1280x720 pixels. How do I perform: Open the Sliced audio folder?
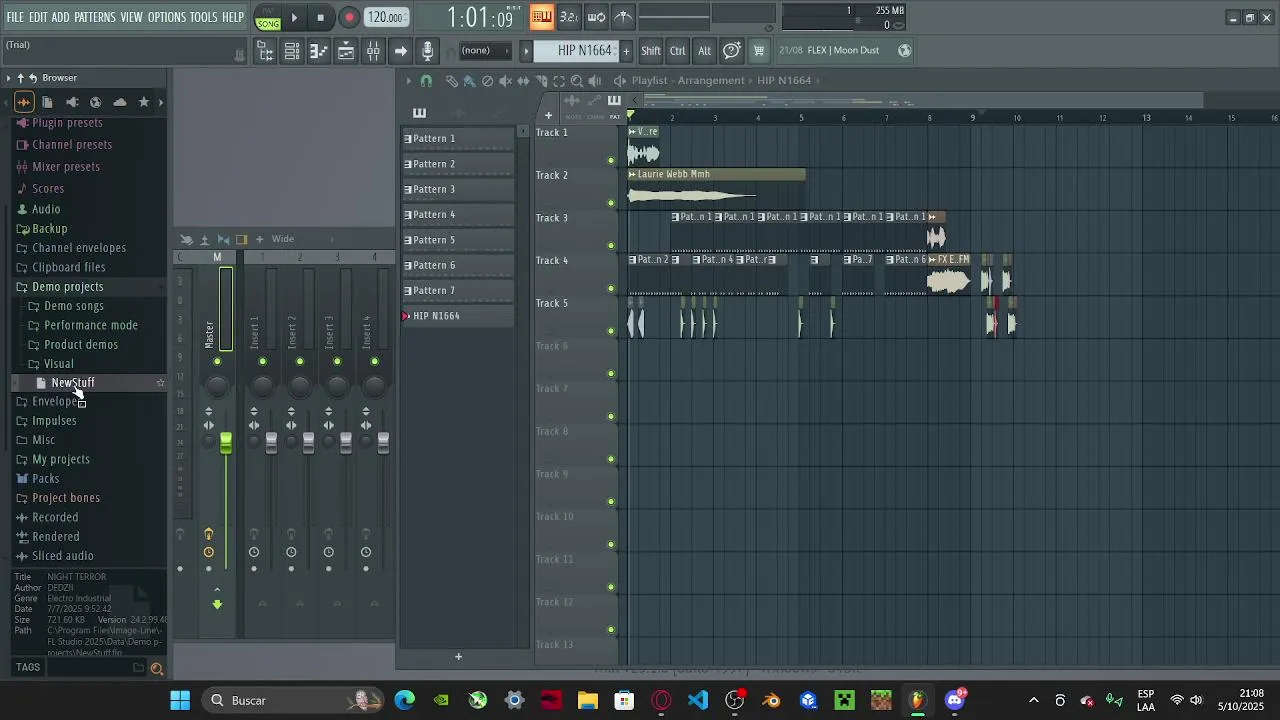pyautogui.click(x=62, y=556)
